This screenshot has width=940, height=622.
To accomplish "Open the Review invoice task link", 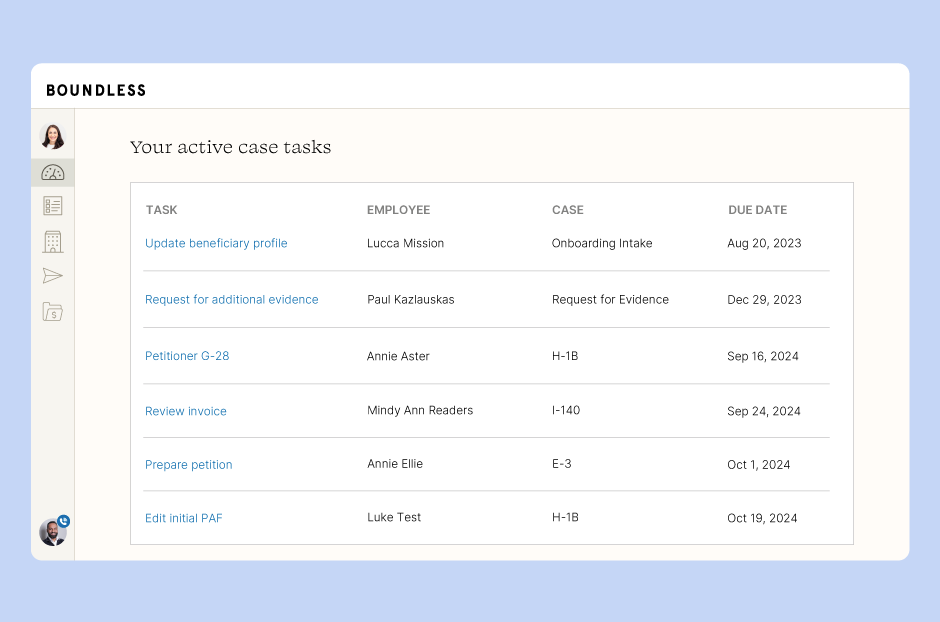I will pyautogui.click(x=186, y=411).
